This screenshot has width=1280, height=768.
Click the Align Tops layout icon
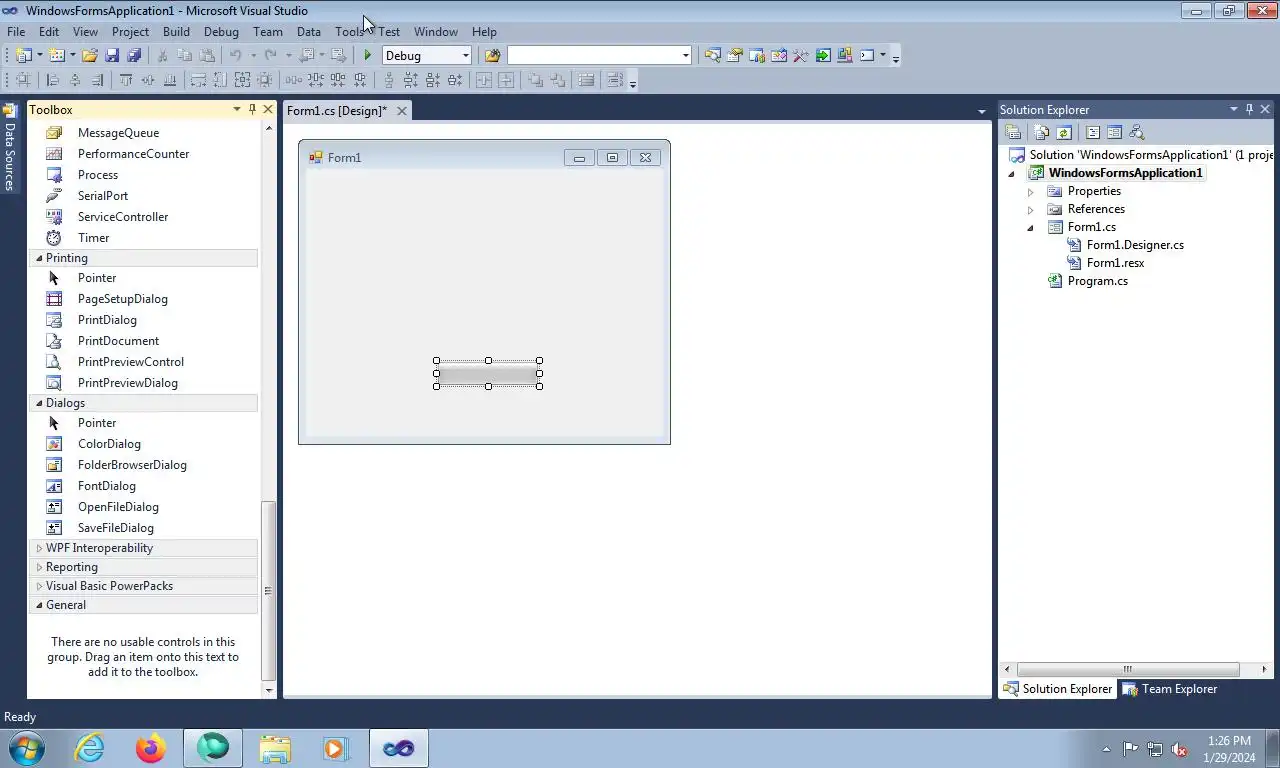(x=126, y=80)
